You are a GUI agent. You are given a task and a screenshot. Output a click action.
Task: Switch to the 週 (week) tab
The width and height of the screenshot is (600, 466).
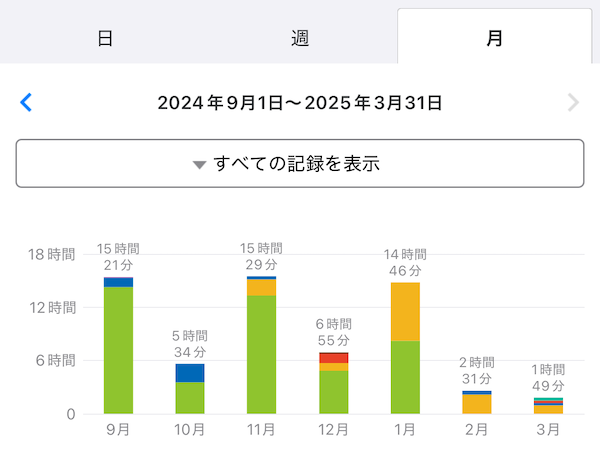click(x=300, y=39)
